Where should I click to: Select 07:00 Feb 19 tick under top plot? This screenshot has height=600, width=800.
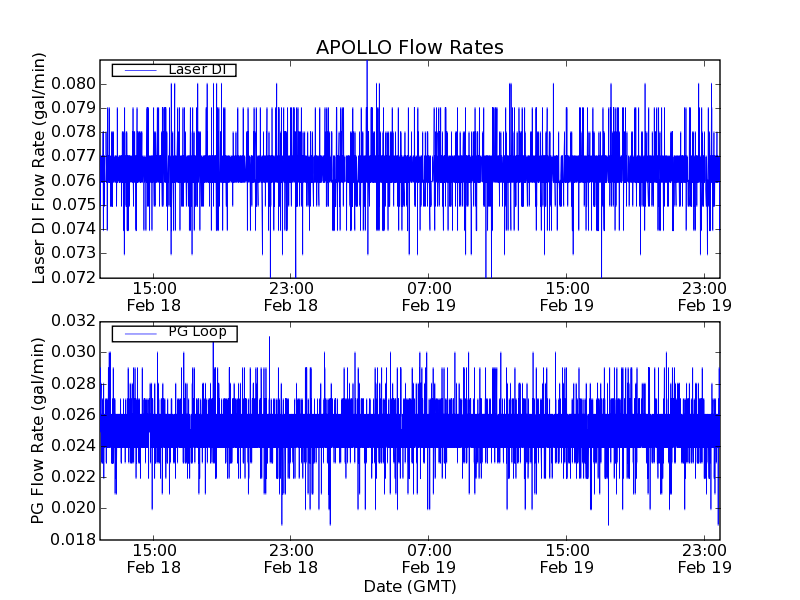429,296
